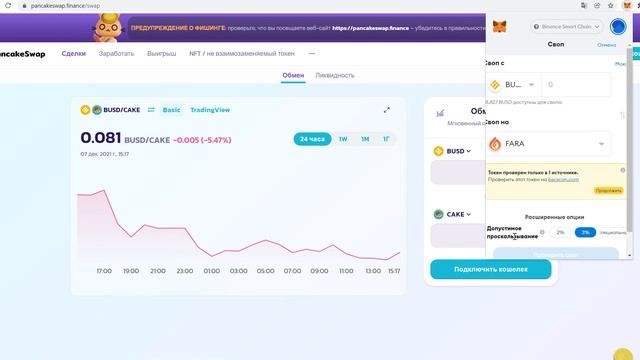Open the Binance Smart Chain network dropdown
The image size is (640, 360).
(567, 27)
